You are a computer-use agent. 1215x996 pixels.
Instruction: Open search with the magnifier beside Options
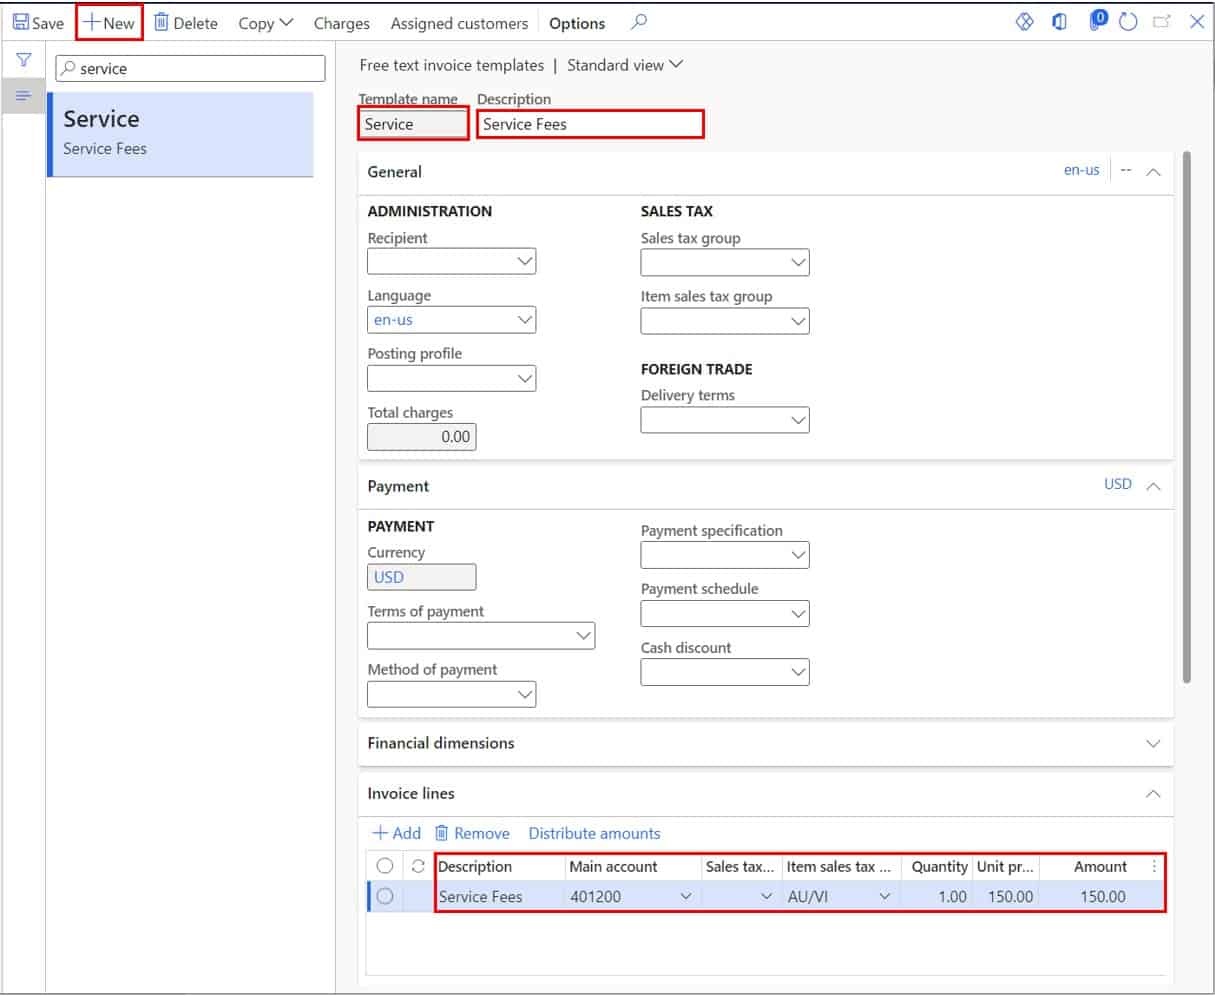(x=636, y=22)
